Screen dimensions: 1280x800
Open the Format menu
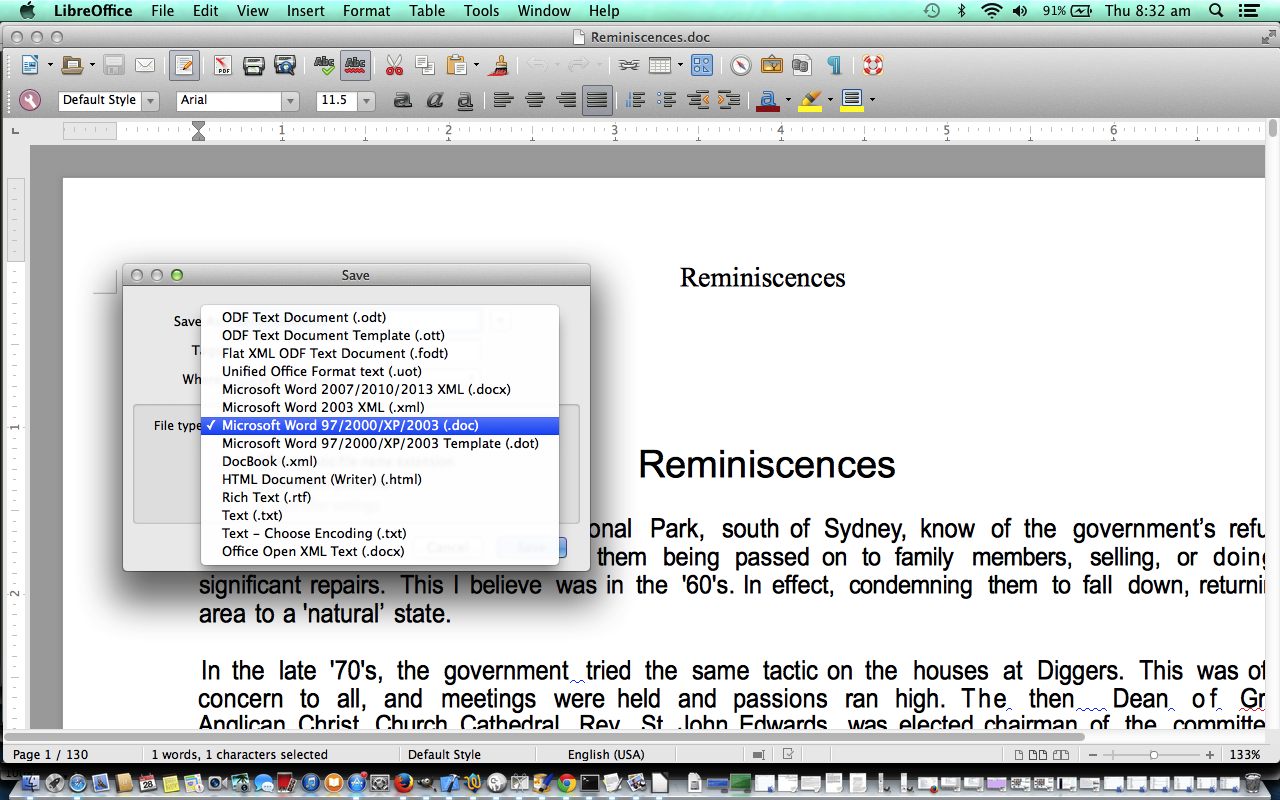coord(366,11)
